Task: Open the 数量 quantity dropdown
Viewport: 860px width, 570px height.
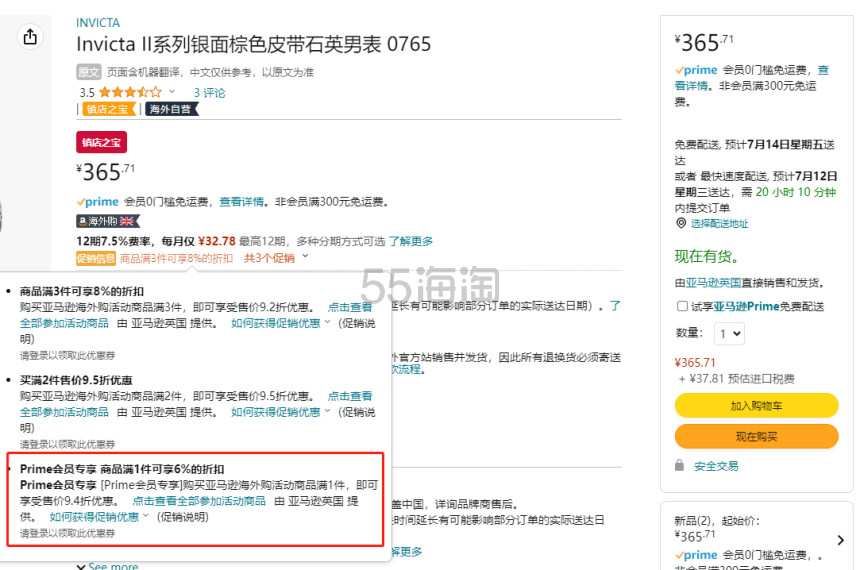Action: pyautogui.click(x=729, y=334)
